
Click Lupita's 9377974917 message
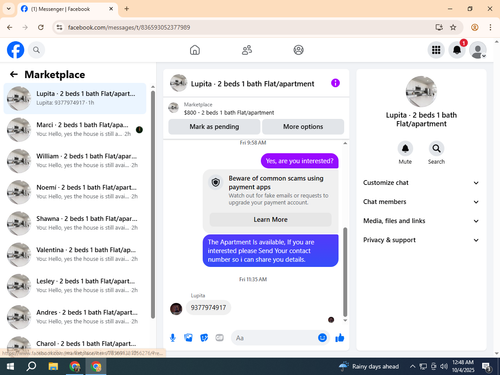208,308
